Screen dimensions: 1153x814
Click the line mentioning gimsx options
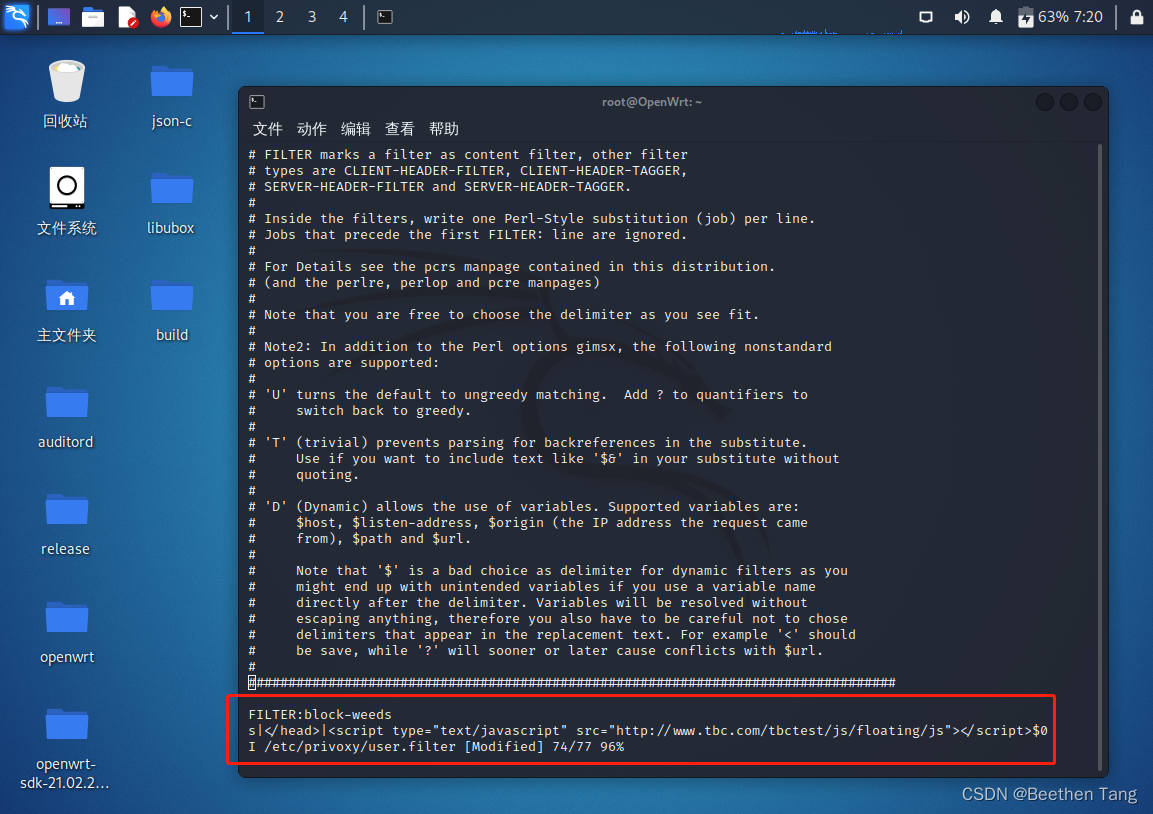point(540,347)
